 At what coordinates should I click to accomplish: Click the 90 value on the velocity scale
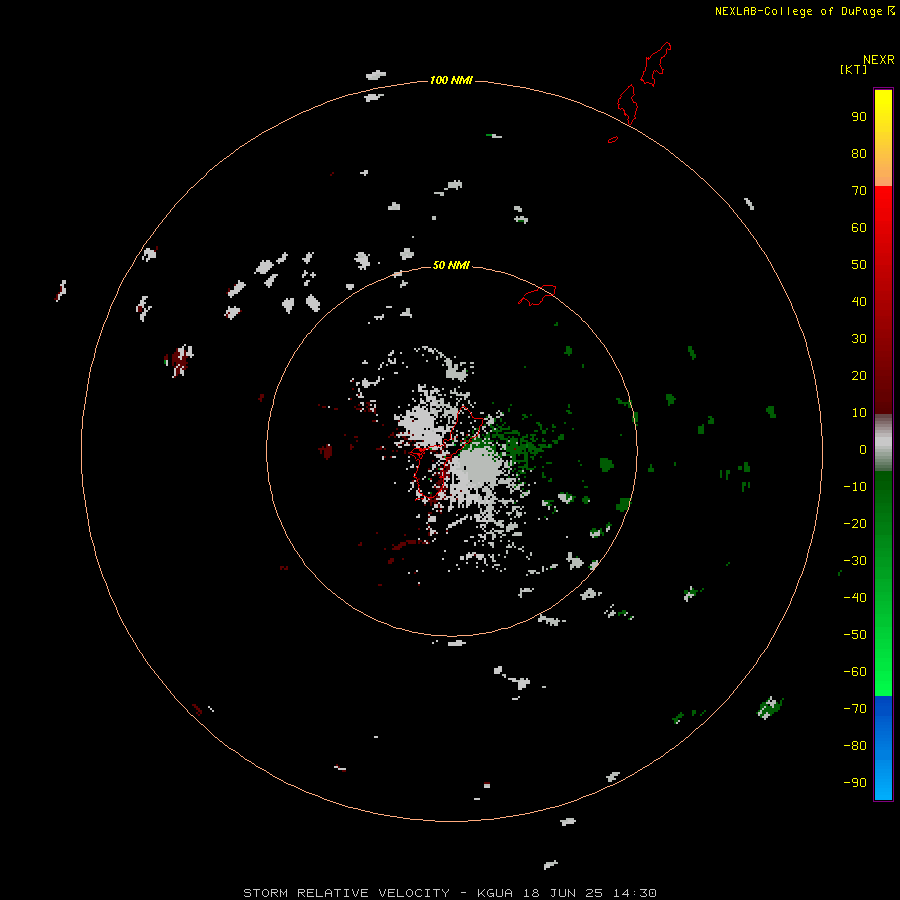click(x=859, y=117)
